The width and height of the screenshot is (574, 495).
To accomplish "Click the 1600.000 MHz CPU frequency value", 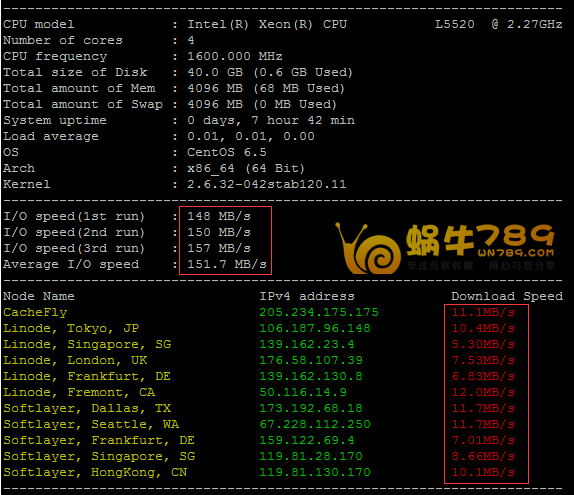I will pyautogui.click(x=235, y=56).
